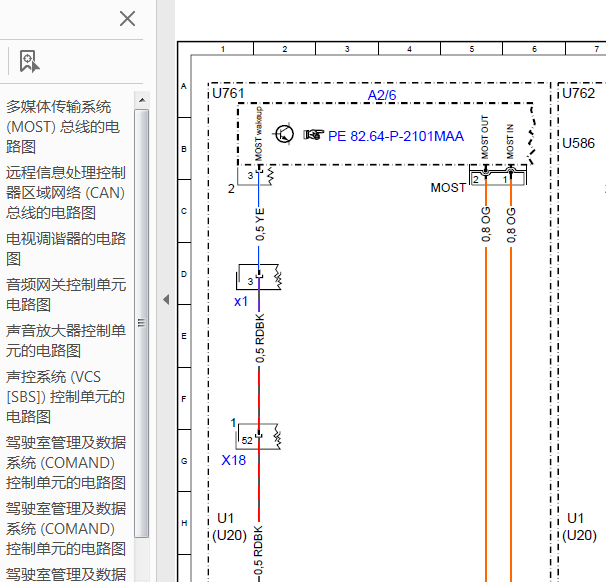Click pin 52 on connector X18
606x582 pixels.
click(247, 440)
